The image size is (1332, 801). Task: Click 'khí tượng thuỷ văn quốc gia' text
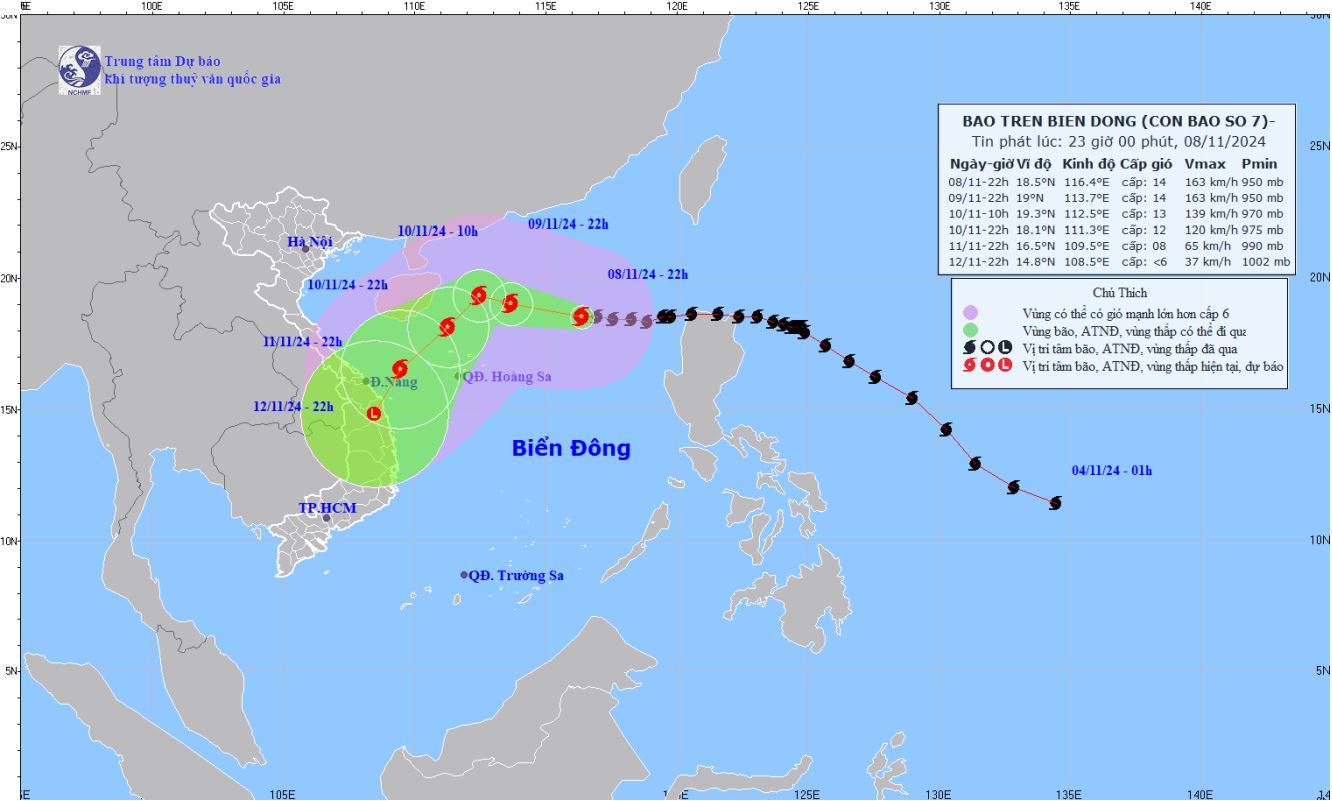[x=192, y=78]
